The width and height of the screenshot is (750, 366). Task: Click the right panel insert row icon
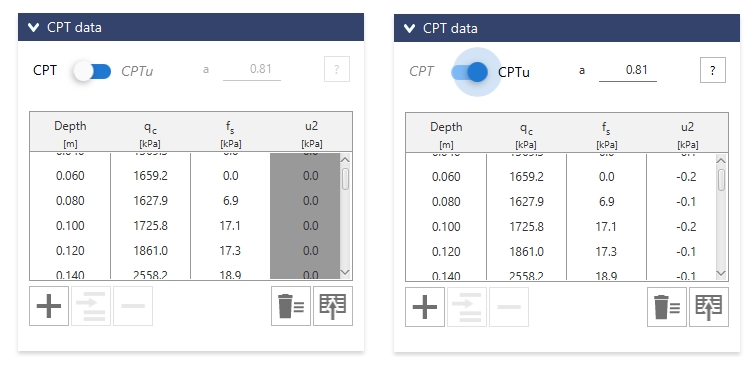tap(467, 307)
